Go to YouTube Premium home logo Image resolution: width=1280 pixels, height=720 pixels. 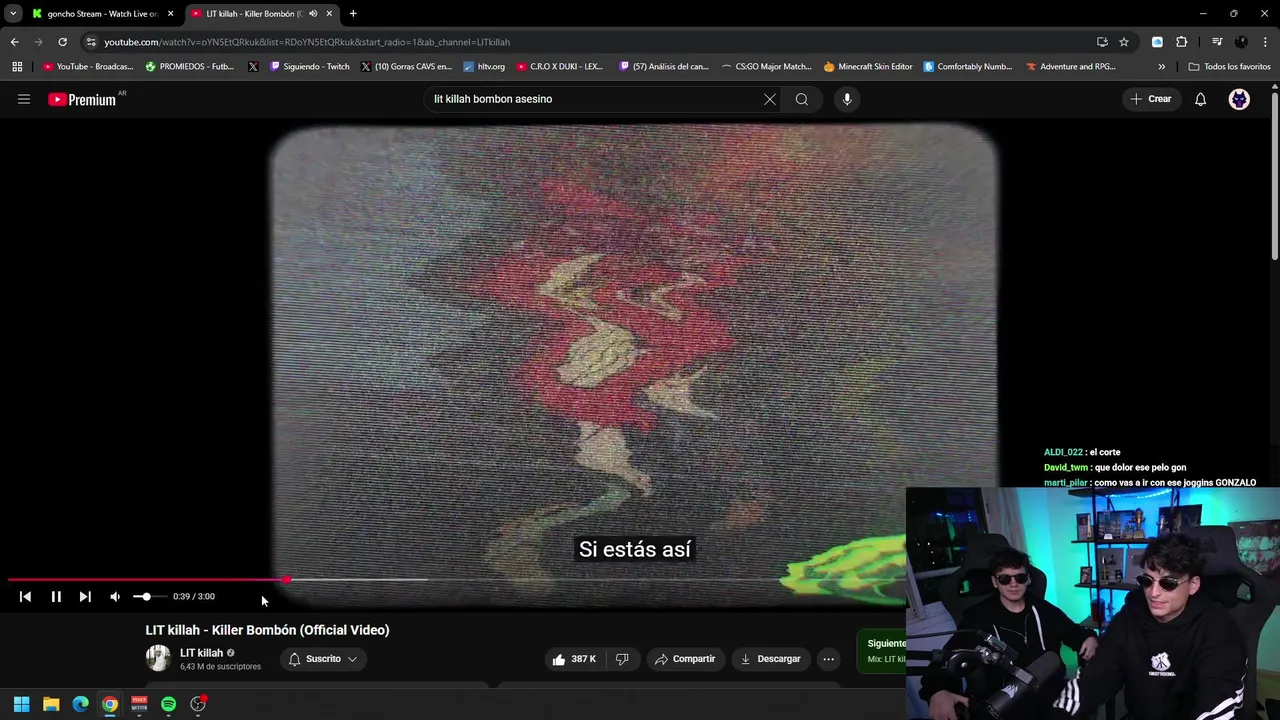tap(82, 99)
